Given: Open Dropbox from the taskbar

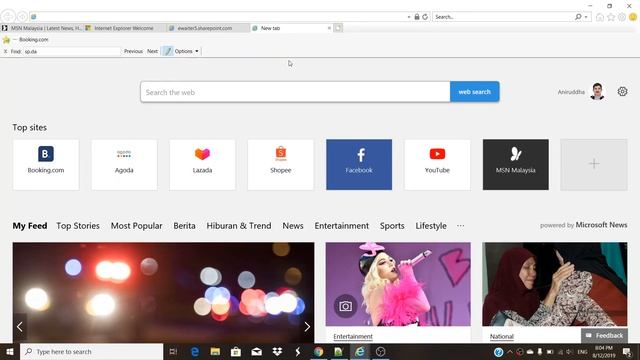Looking at the screenshot, I should (277, 351).
